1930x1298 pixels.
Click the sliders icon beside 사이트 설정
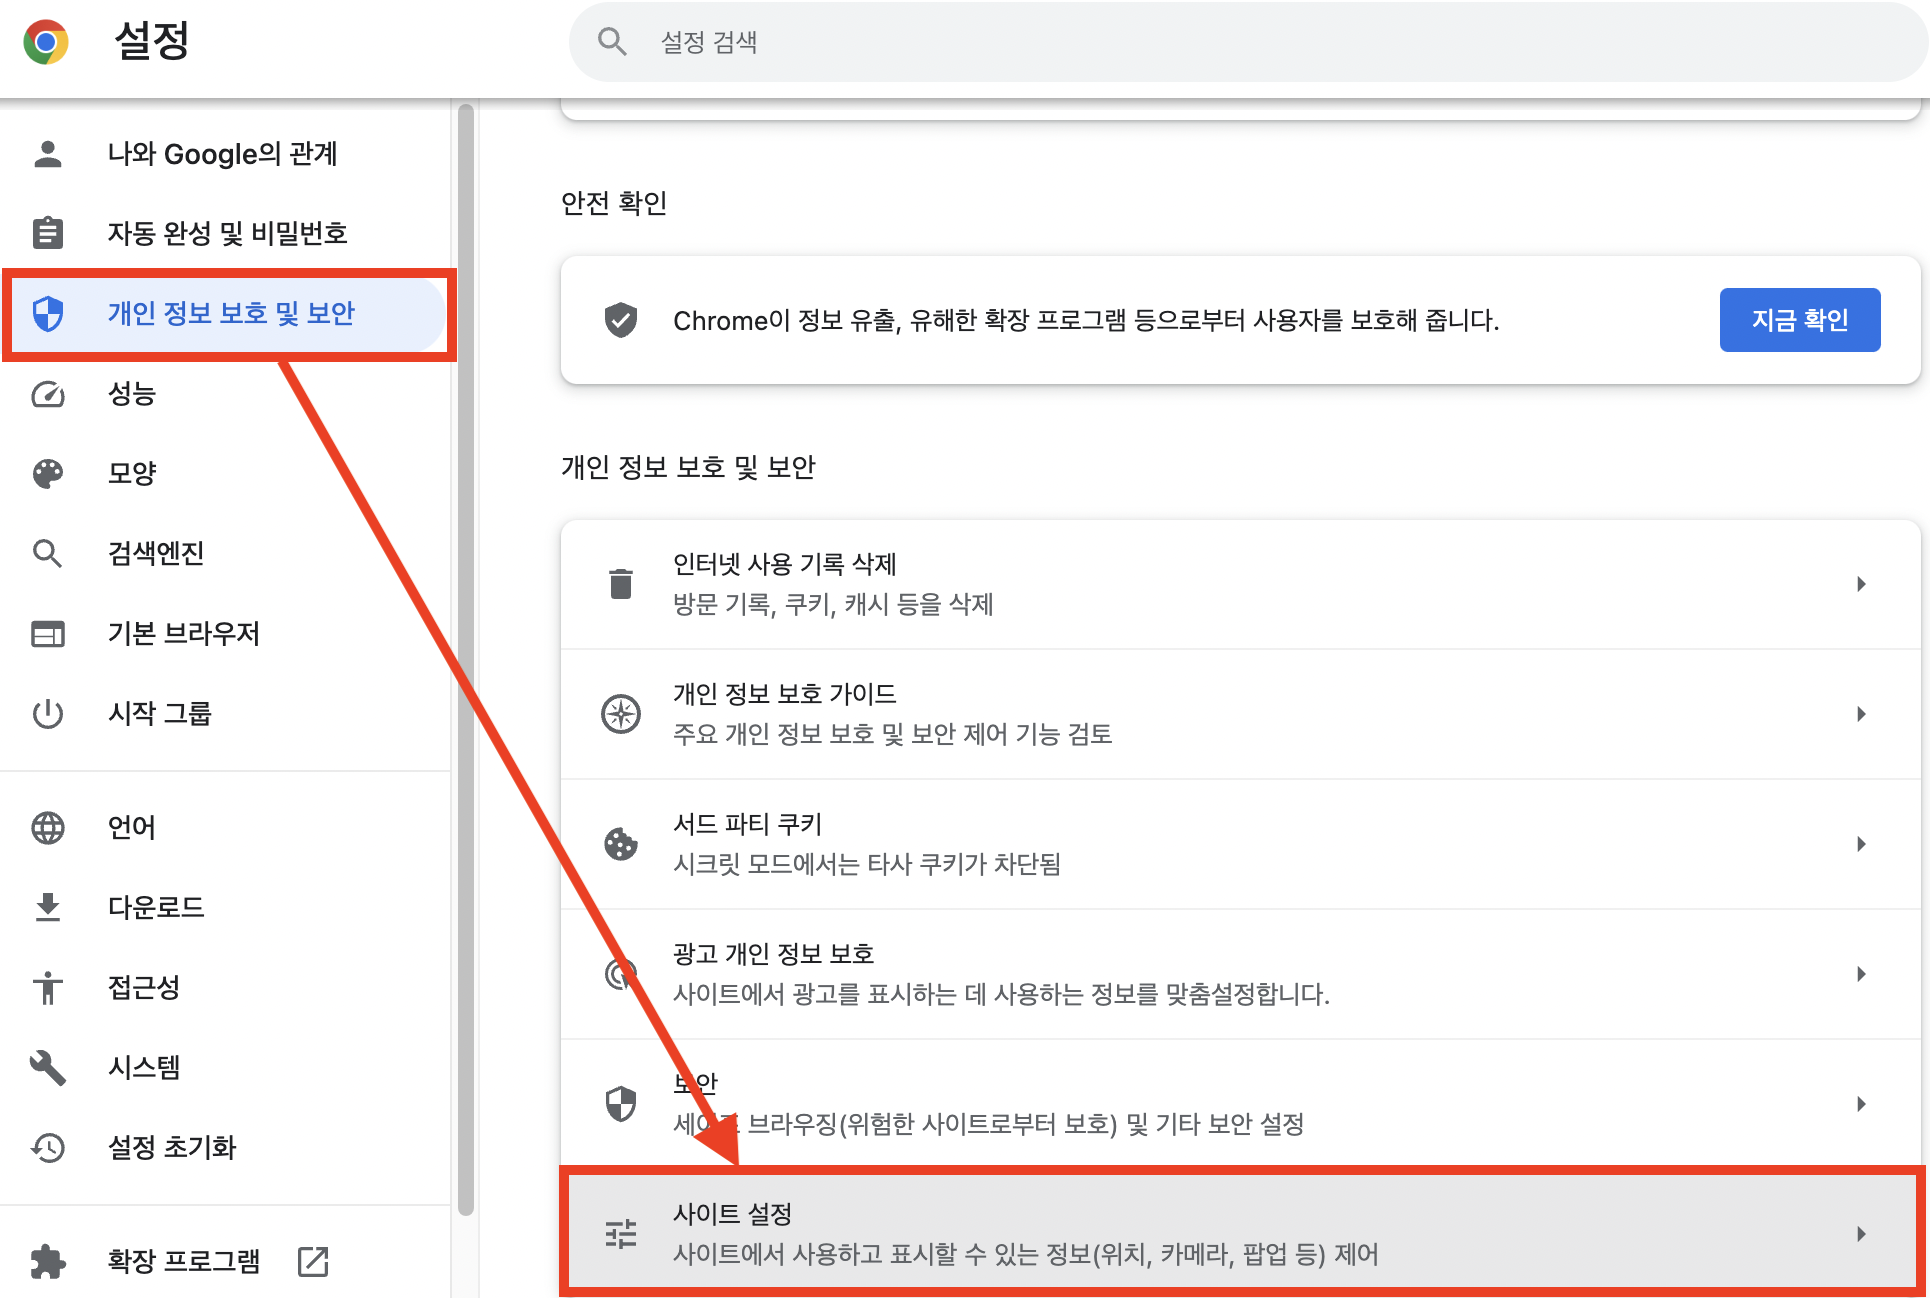click(x=621, y=1233)
